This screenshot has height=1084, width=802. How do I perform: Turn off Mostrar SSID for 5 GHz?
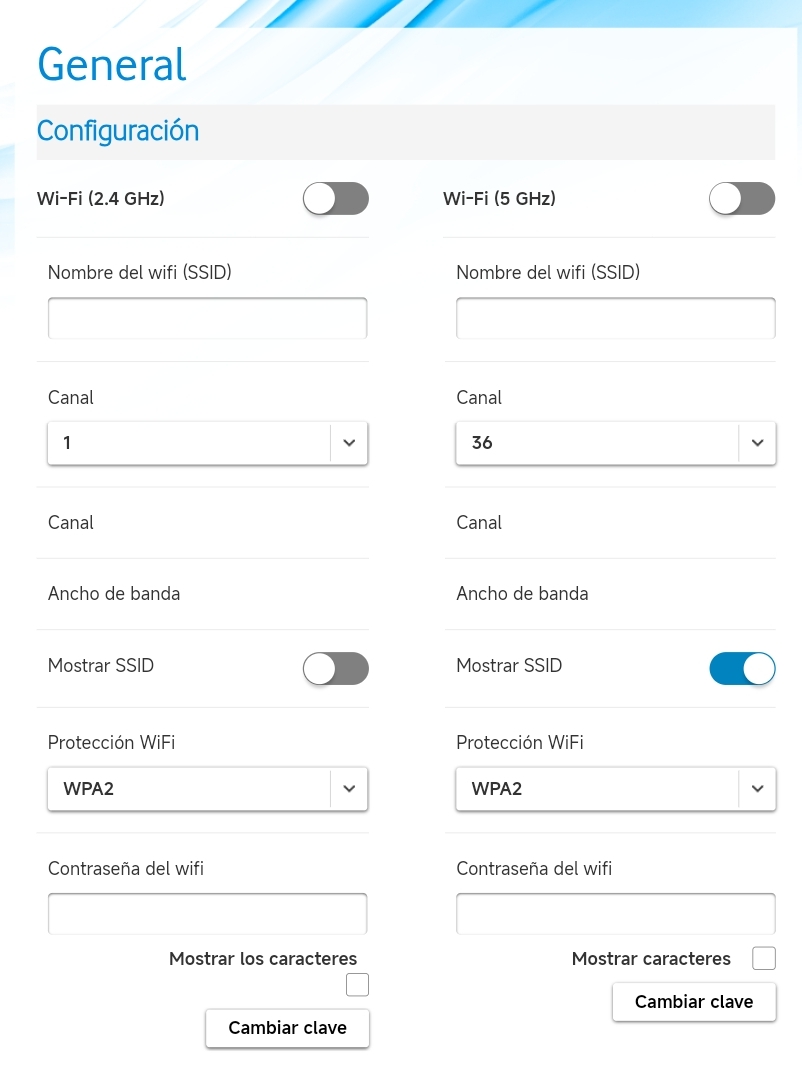point(742,668)
